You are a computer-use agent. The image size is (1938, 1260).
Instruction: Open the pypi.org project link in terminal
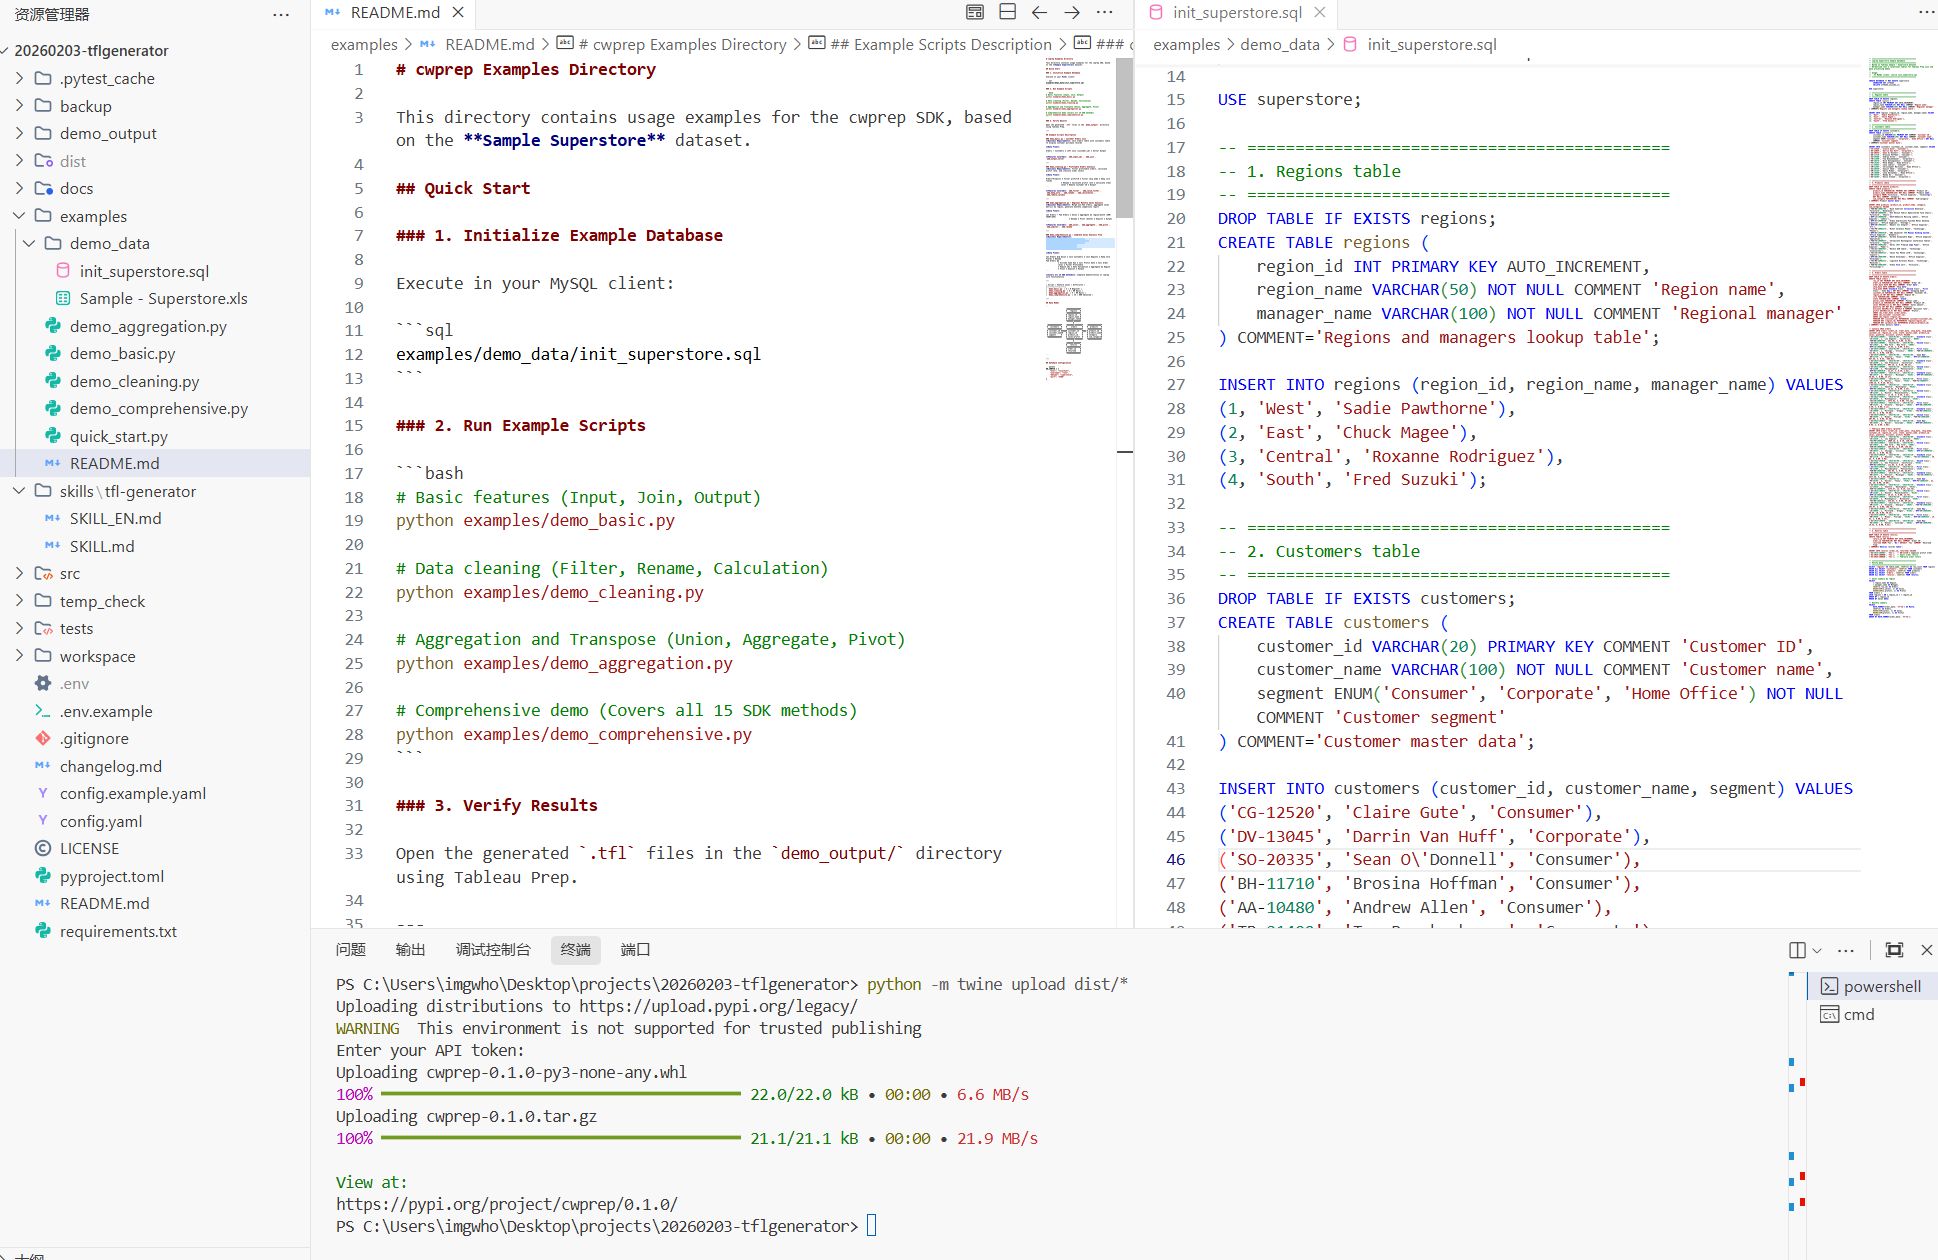[506, 1204]
